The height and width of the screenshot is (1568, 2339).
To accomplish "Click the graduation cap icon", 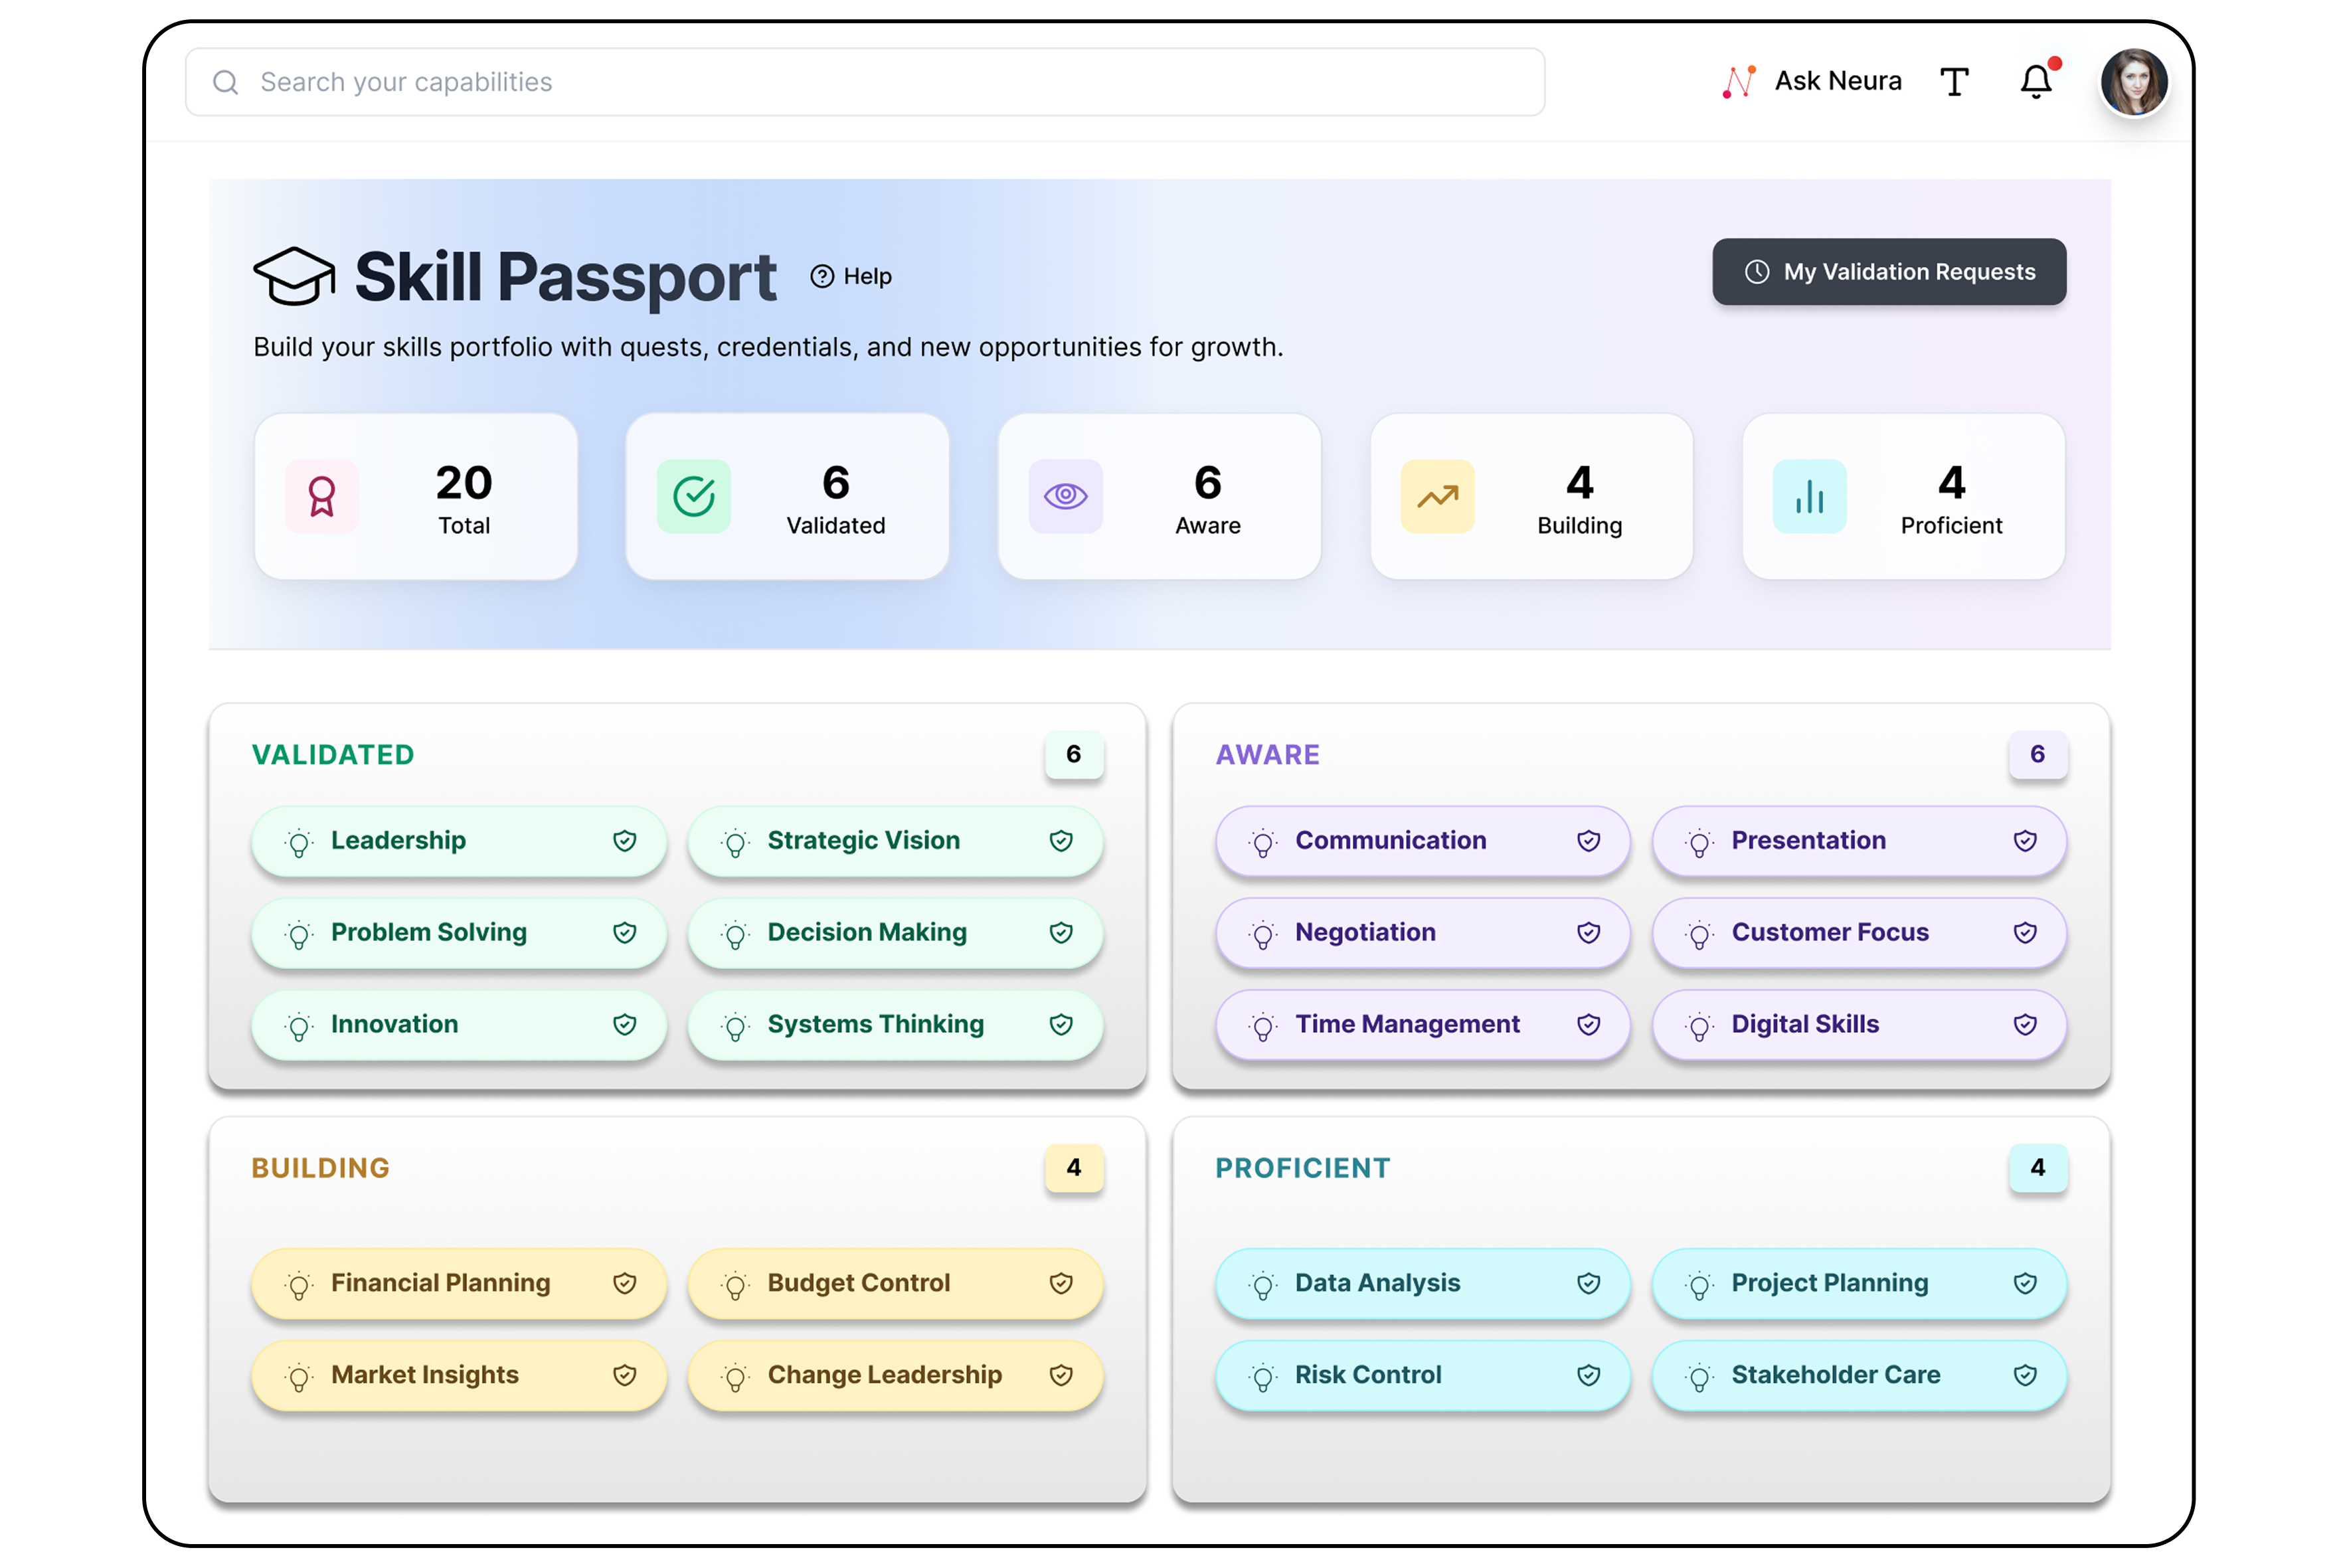I will coord(294,276).
